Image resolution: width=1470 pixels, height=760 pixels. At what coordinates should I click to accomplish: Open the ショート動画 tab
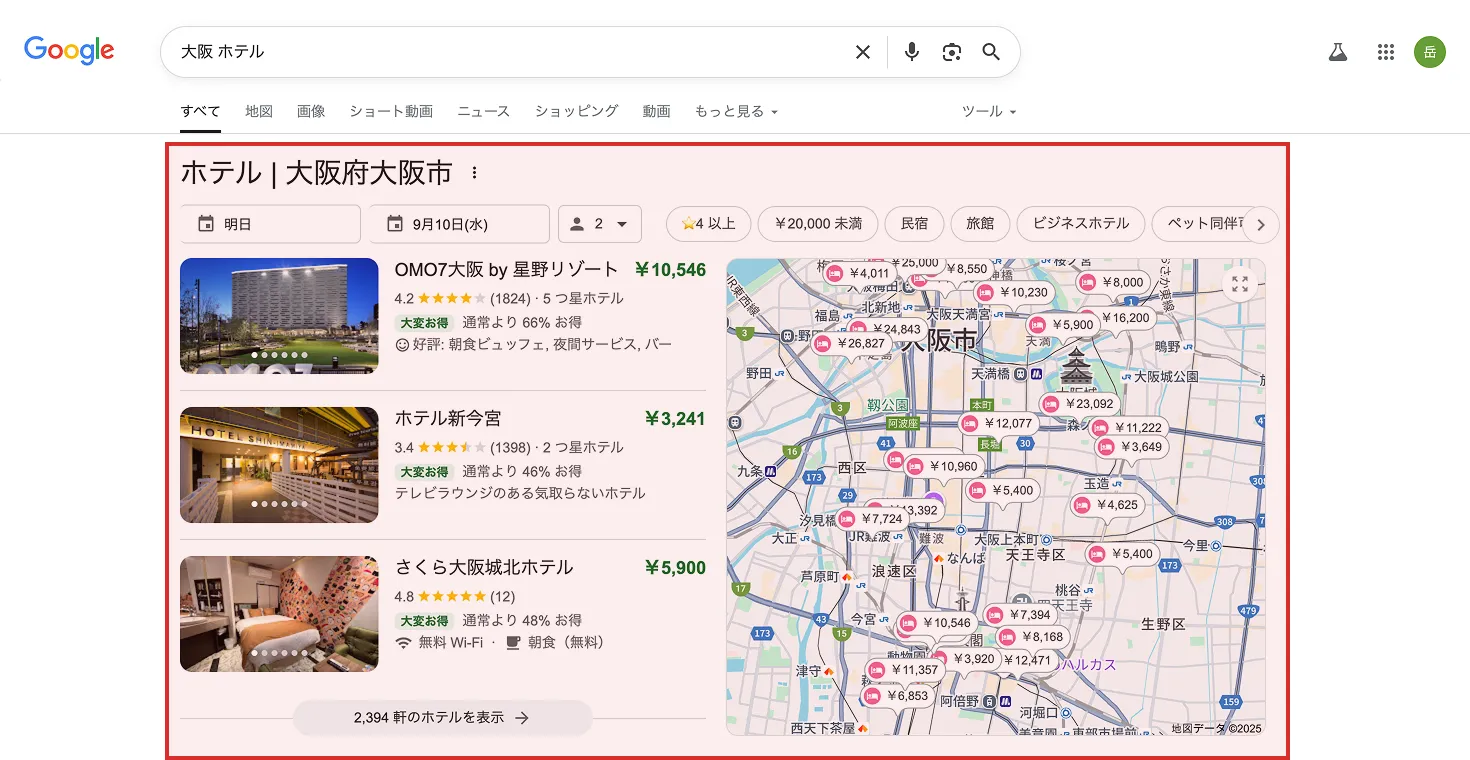[391, 111]
